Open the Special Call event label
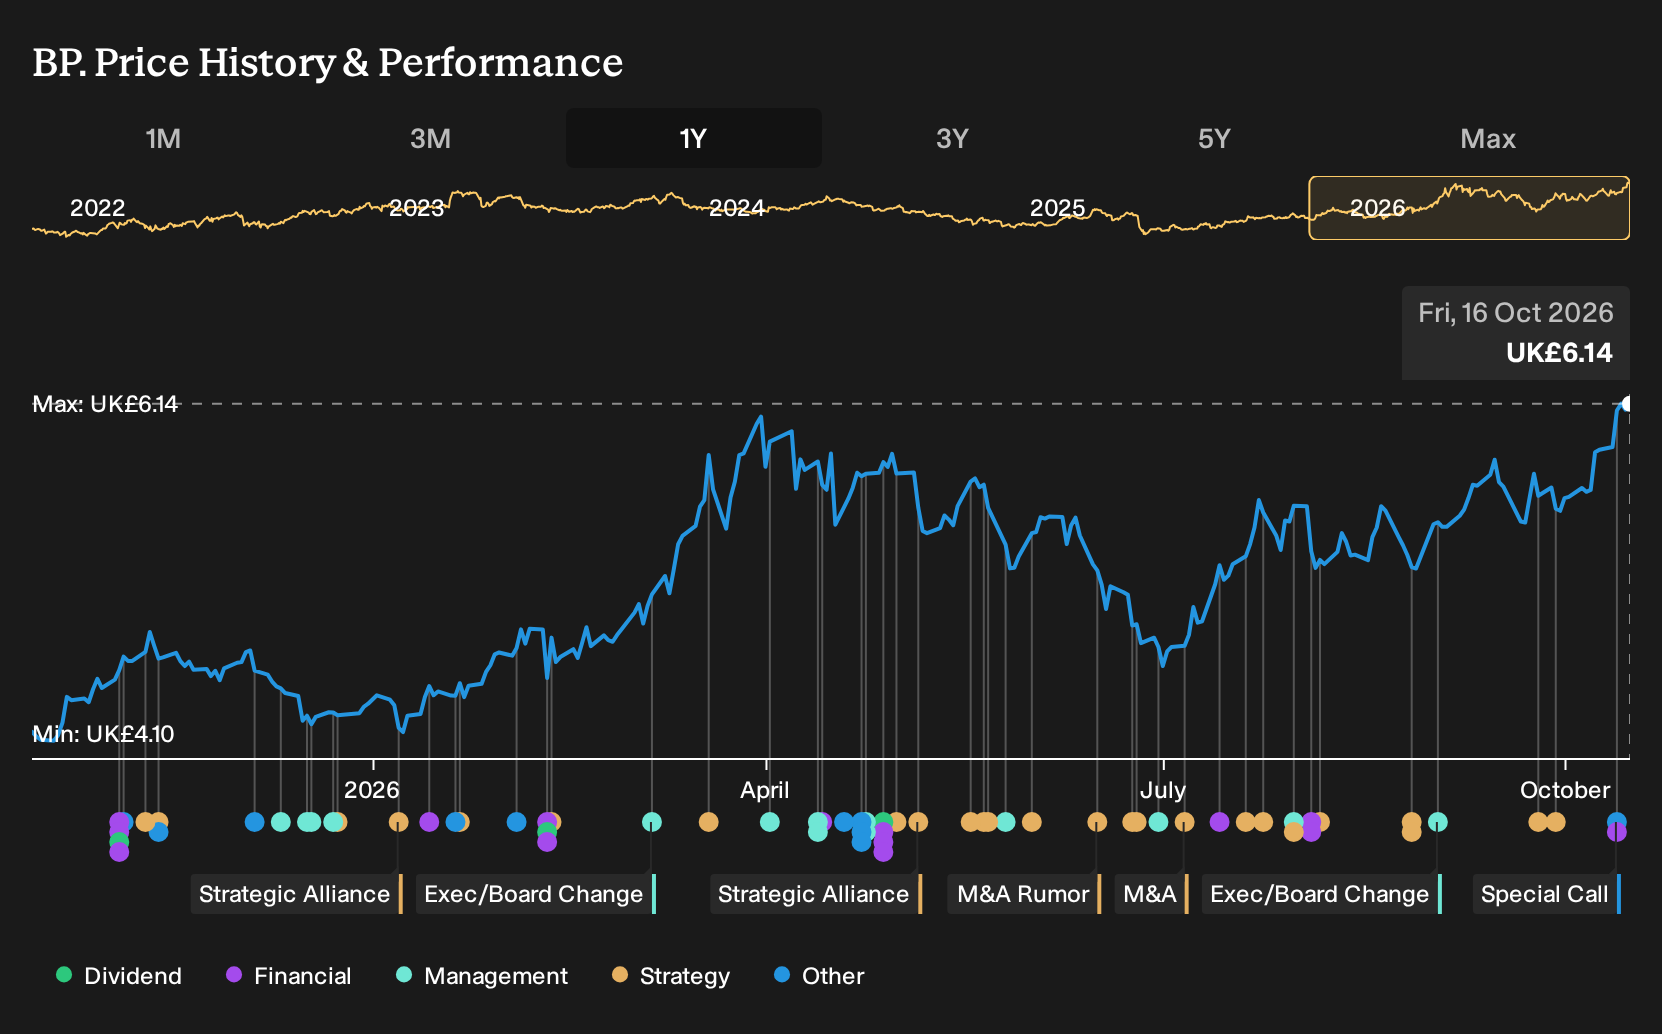The height and width of the screenshot is (1034, 1662). coord(1546,894)
